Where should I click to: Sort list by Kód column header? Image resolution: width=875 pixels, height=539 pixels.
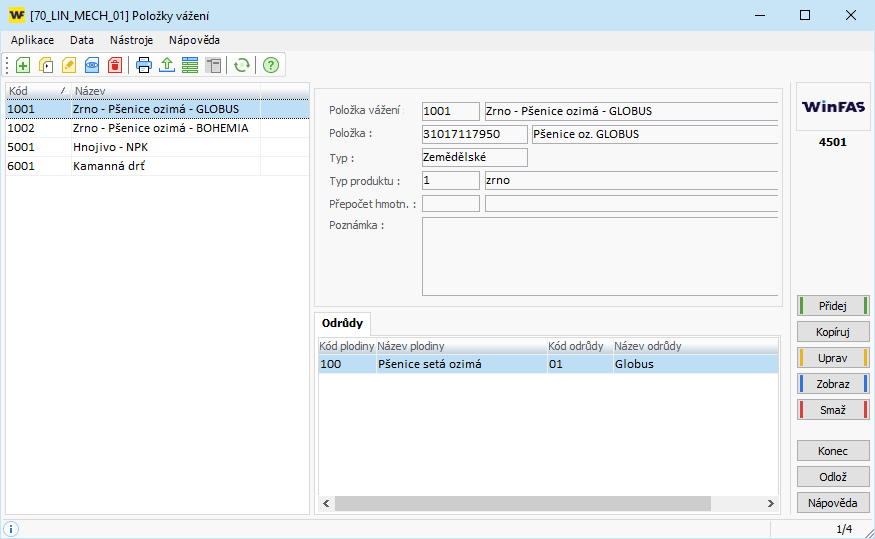38,91
